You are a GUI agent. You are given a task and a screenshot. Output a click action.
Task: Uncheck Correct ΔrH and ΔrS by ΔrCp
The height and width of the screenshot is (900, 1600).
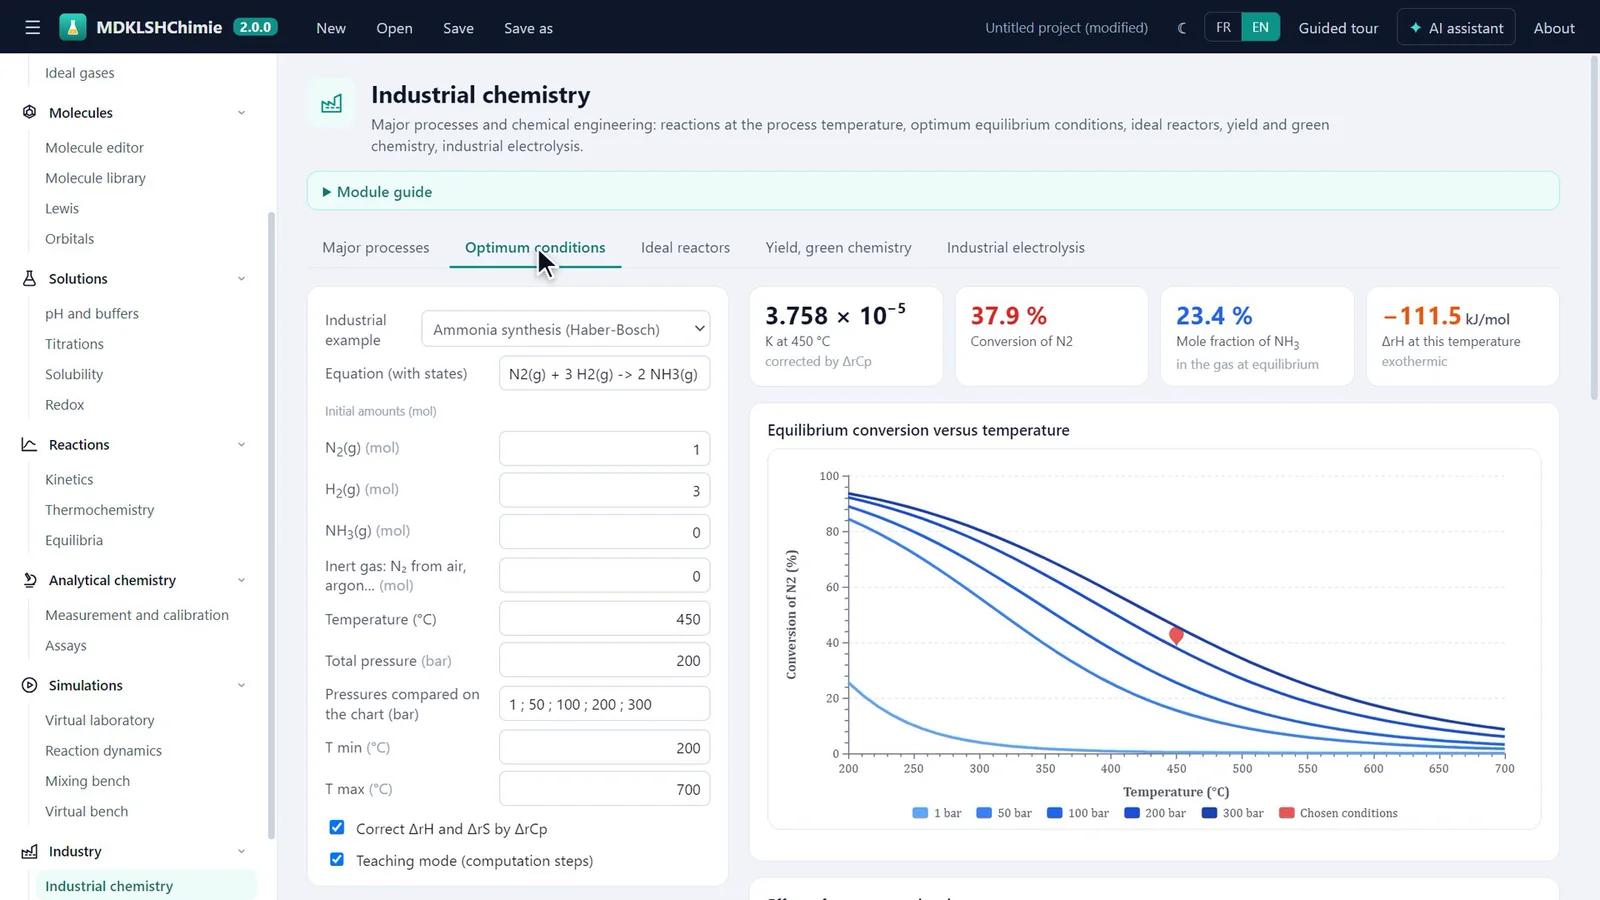pyautogui.click(x=337, y=827)
